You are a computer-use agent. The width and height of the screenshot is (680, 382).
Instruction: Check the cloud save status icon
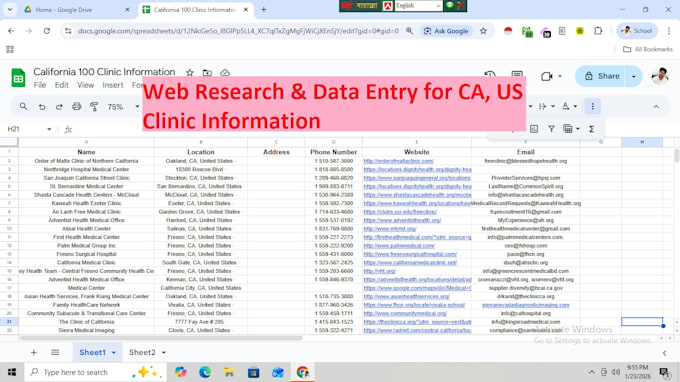coord(225,73)
